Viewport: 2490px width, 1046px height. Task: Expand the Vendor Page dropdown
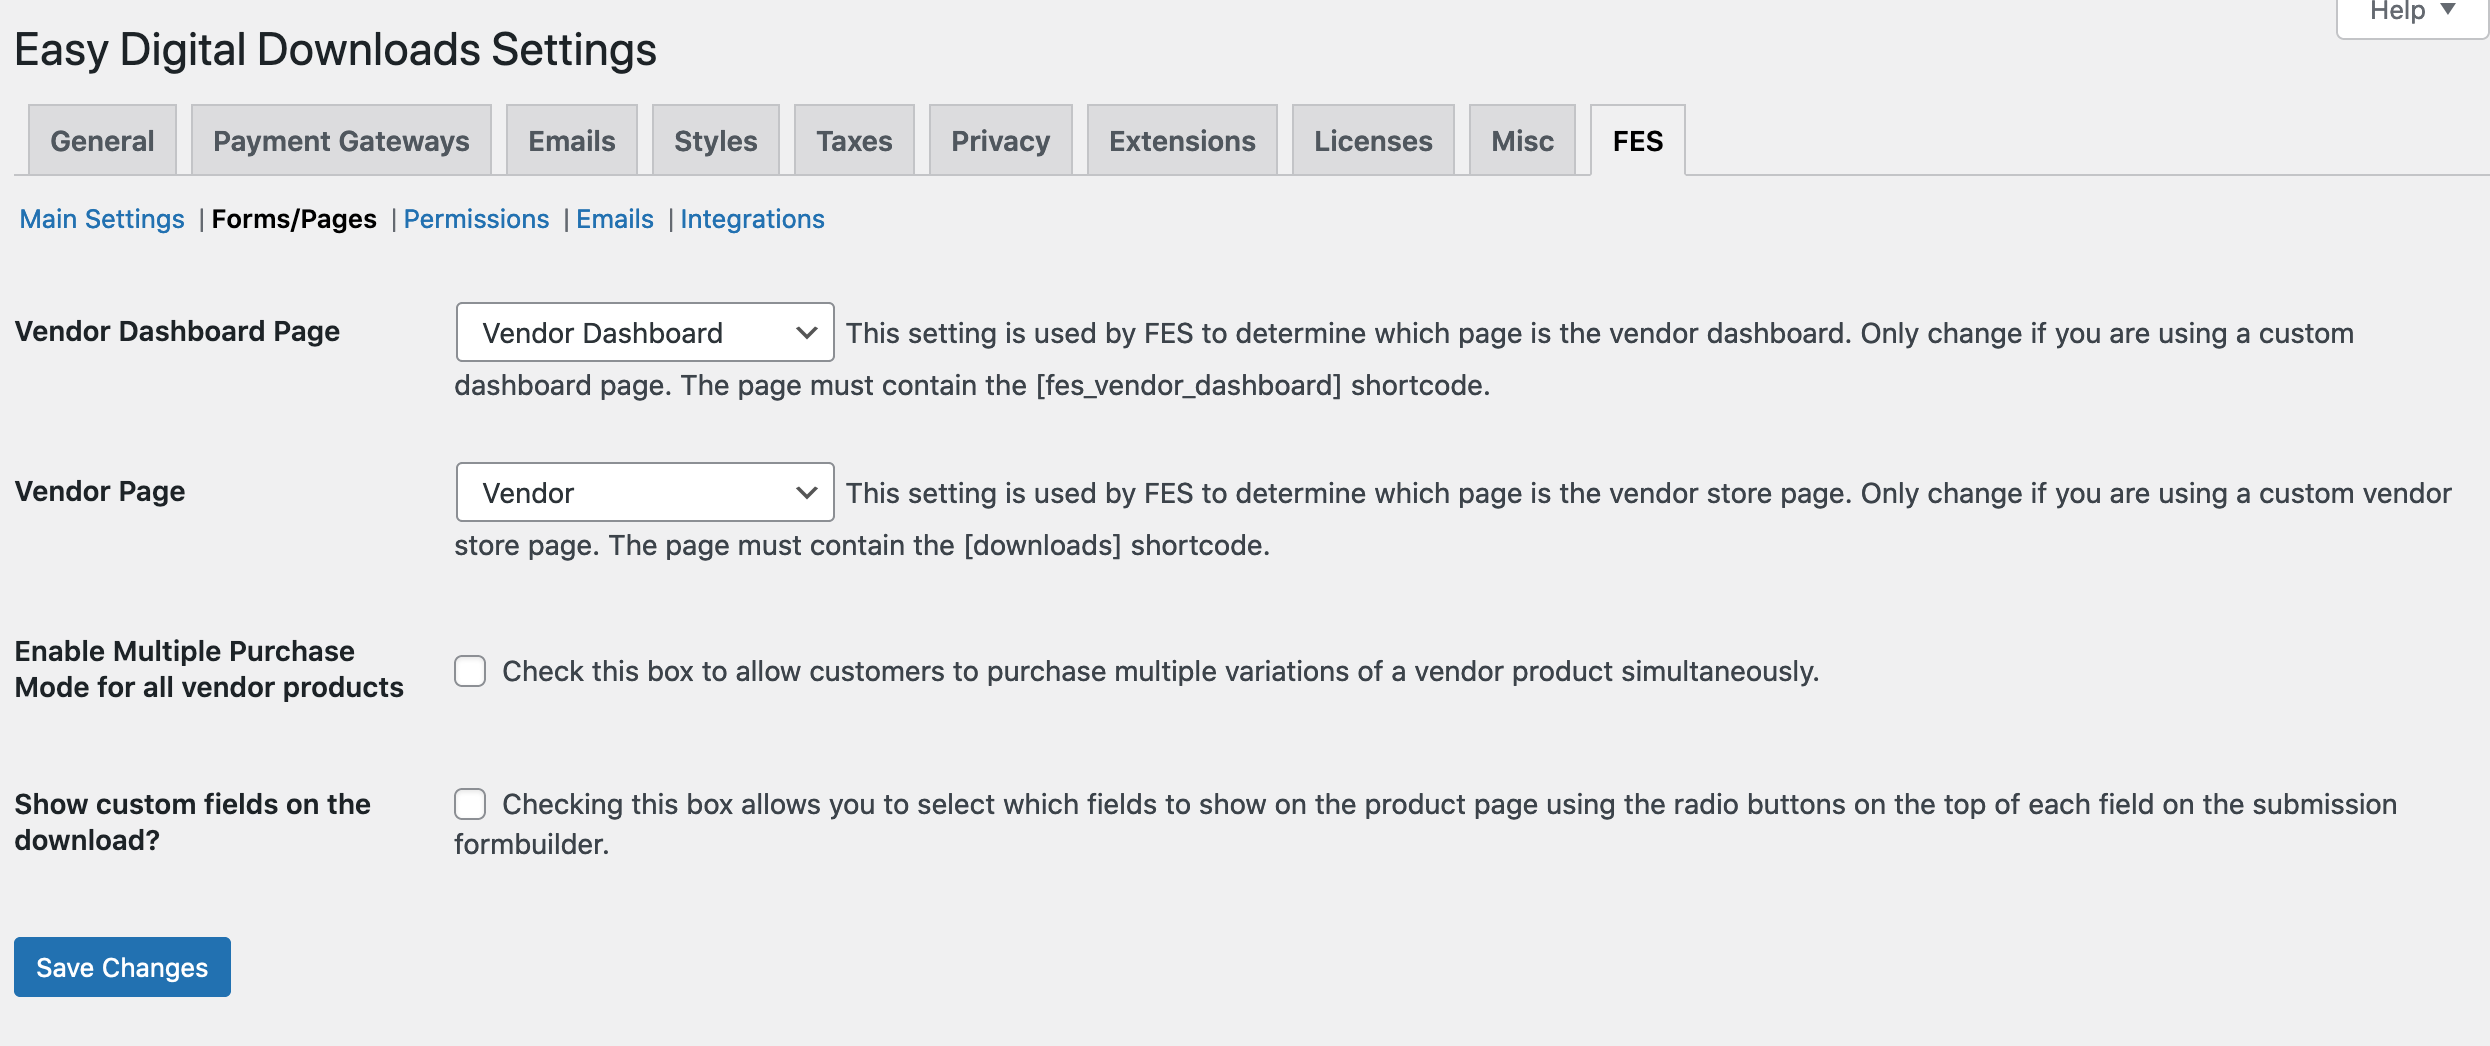point(645,493)
